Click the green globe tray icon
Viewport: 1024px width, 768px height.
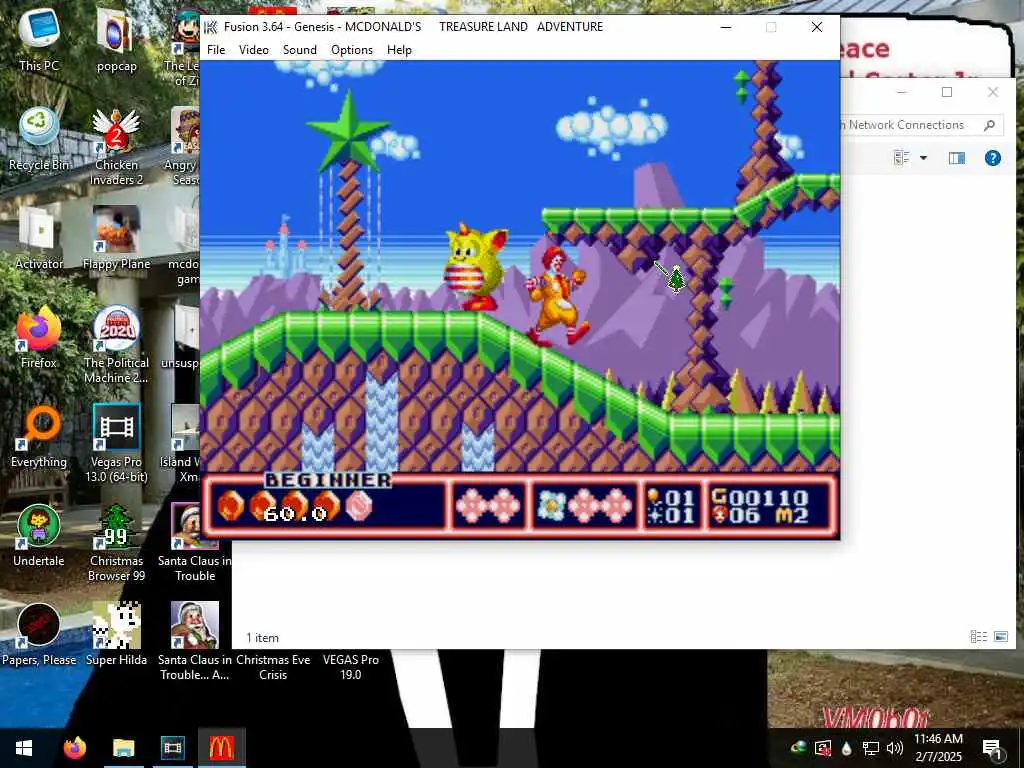[798, 748]
